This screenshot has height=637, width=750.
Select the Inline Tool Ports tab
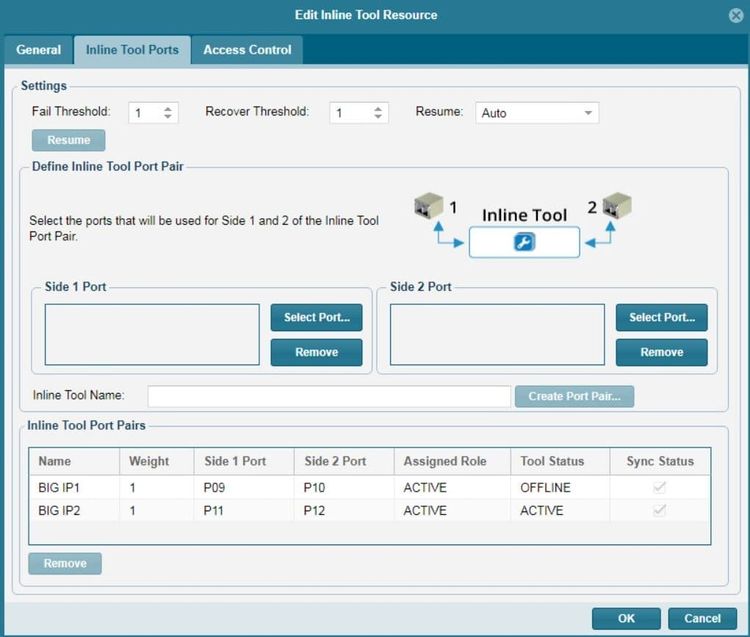132,50
